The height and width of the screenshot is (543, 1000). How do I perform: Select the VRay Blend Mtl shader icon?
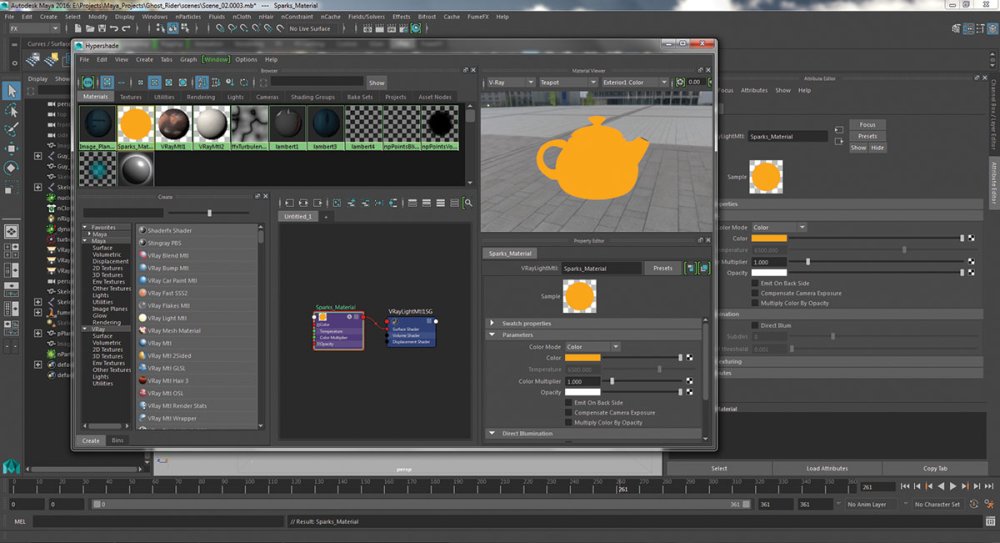coord(143,255)
